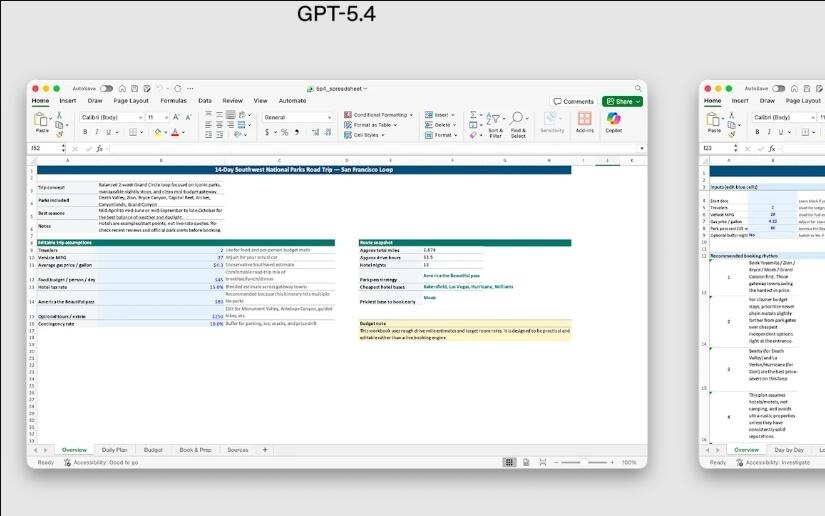Click the yellow Fill Color swatch
825x516 pixels.
click(157, 133)
